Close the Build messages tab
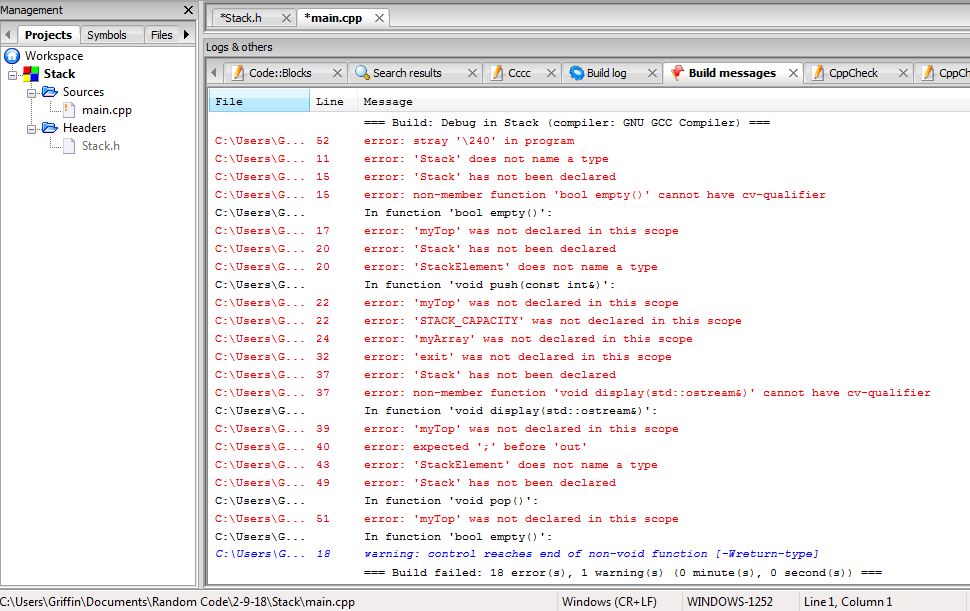 (x=793, y=73)
